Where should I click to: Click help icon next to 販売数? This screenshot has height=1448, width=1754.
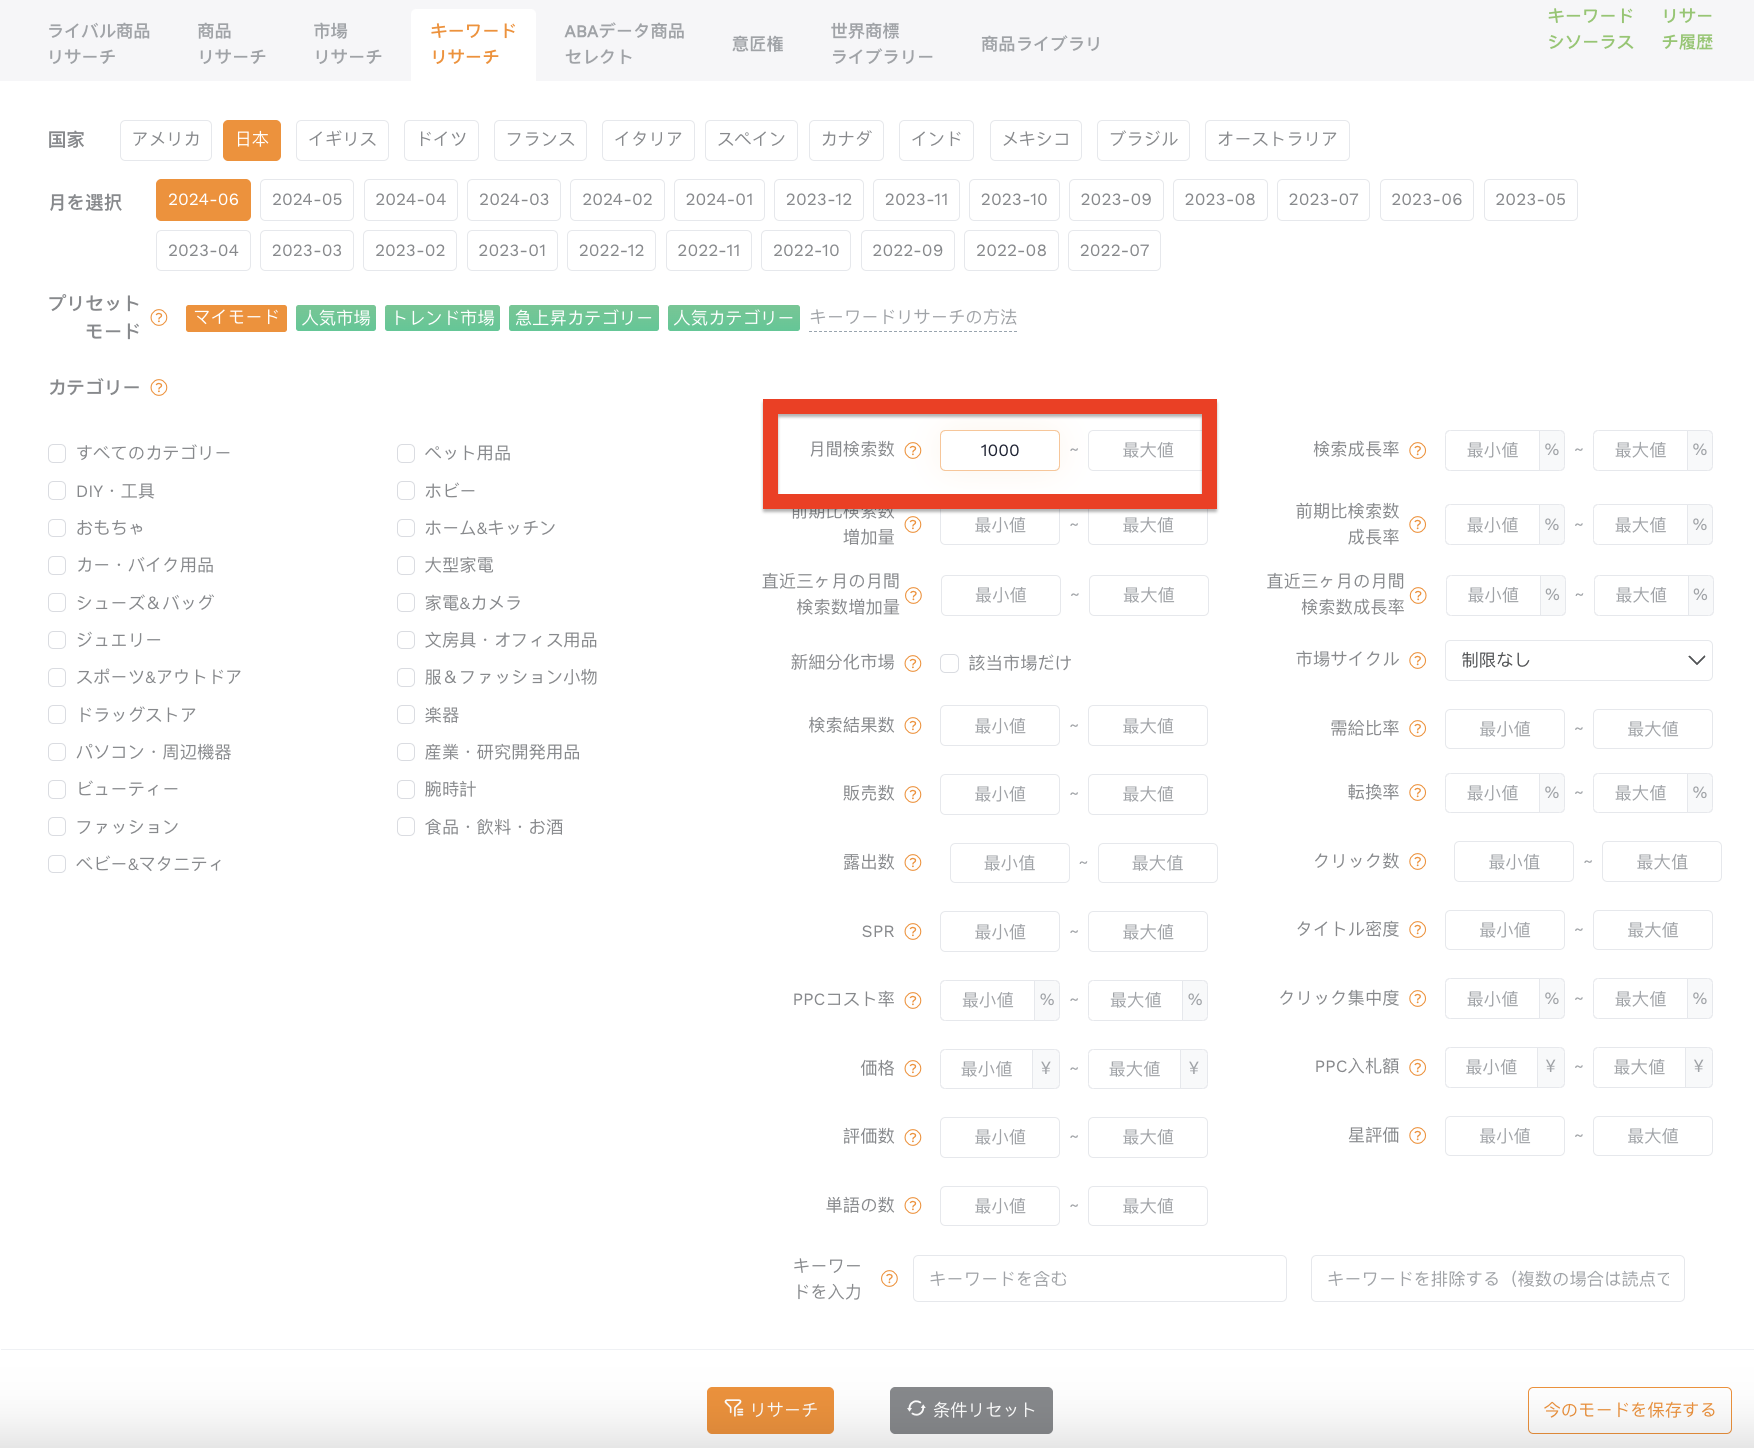click(913, 794)
